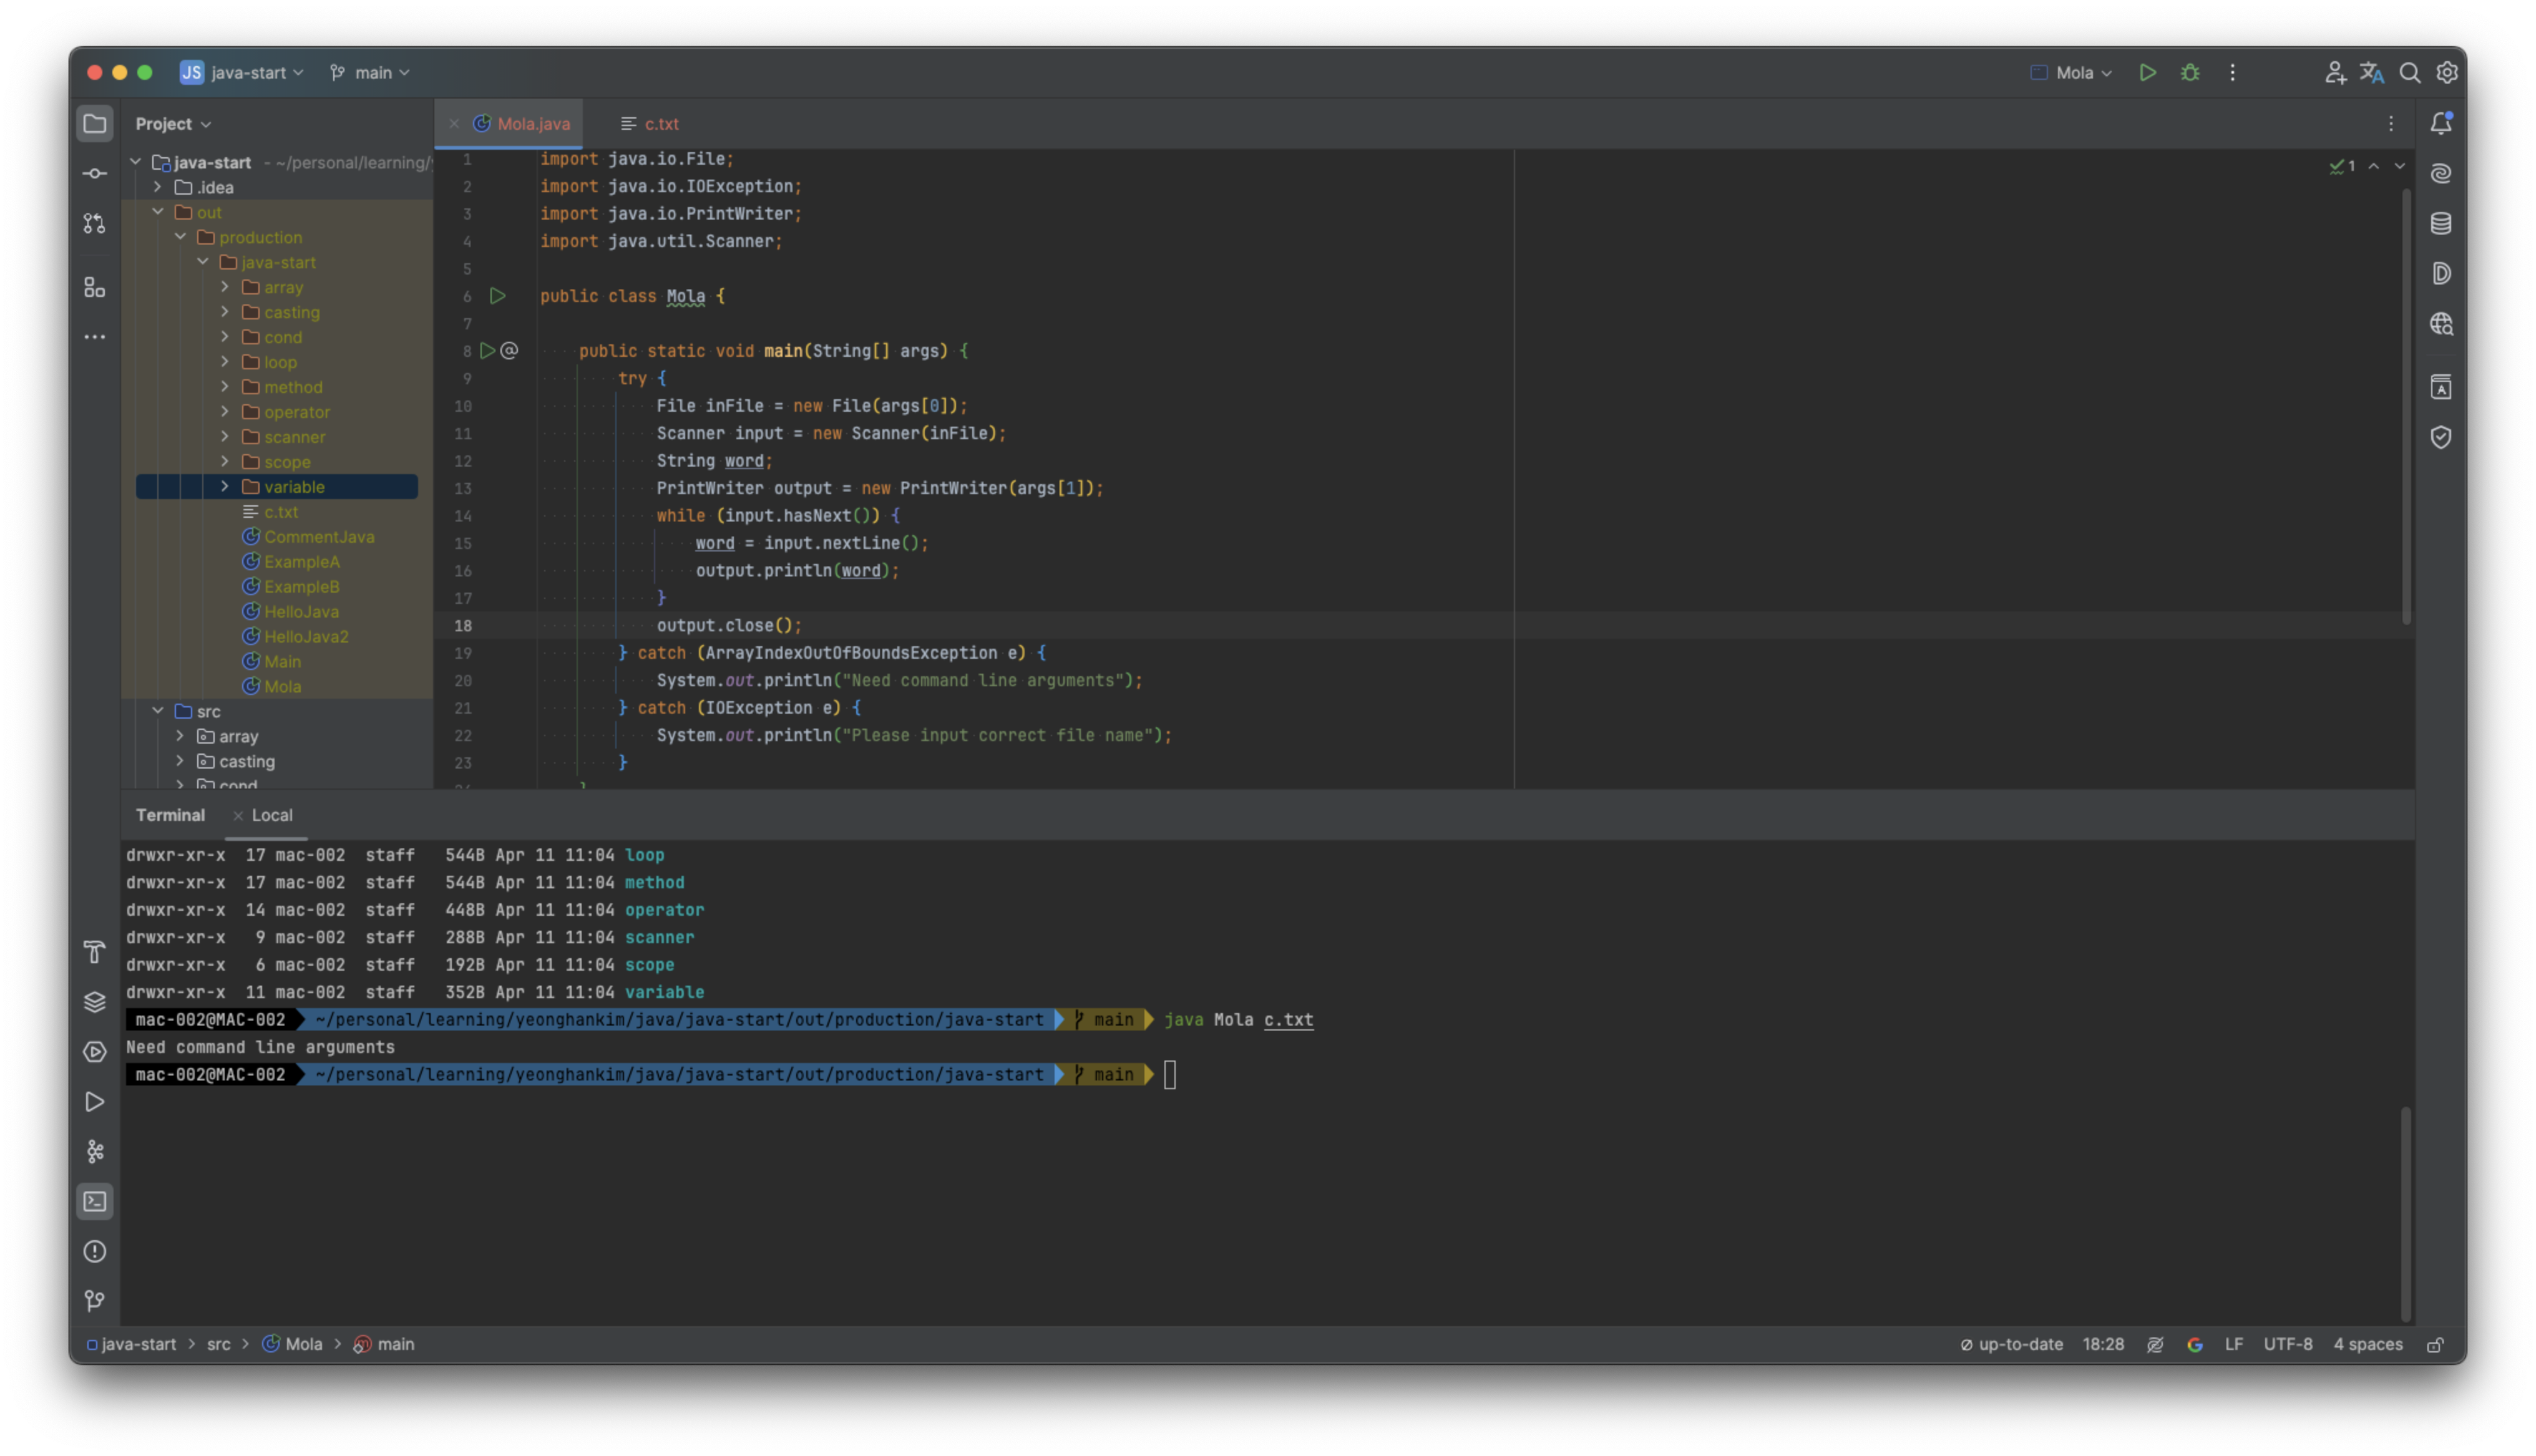Open main branch dropdown

[x=370, y=73]
